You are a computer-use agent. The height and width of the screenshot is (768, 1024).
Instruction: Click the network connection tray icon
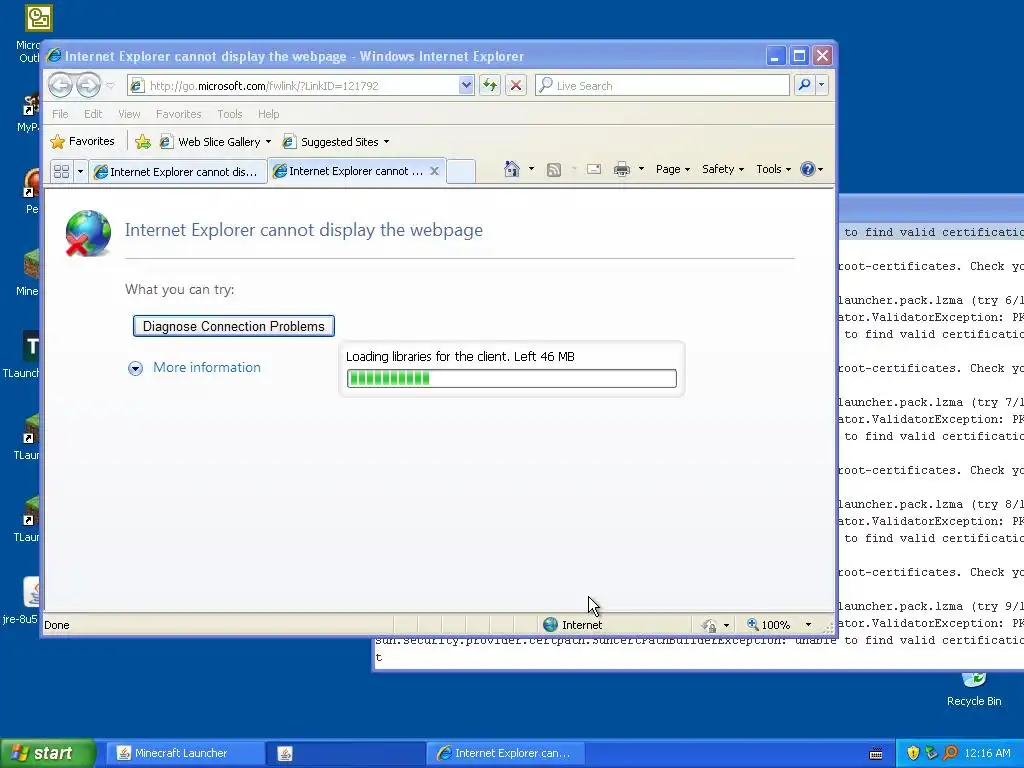click(931, 753)
